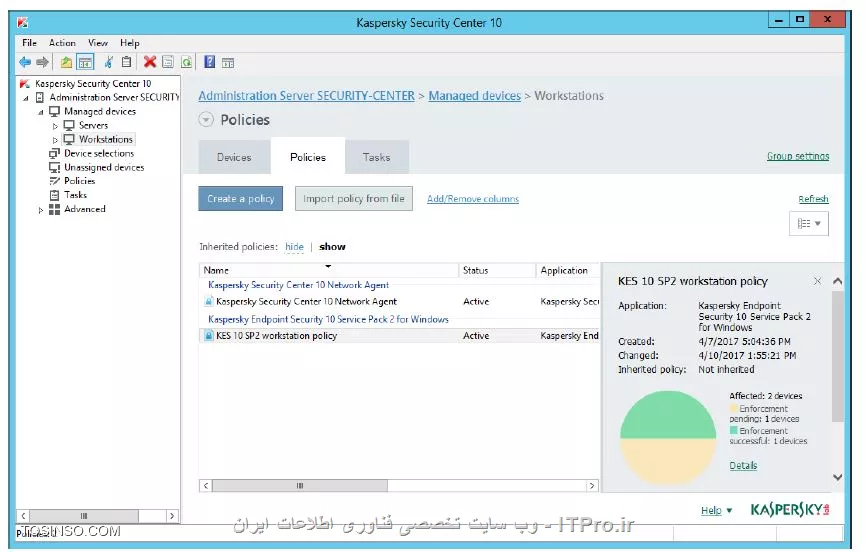Select the KES 10 SP2 workstation policy row
The height and width of the screenshot is (552, 866).
[x=399, y=335]
